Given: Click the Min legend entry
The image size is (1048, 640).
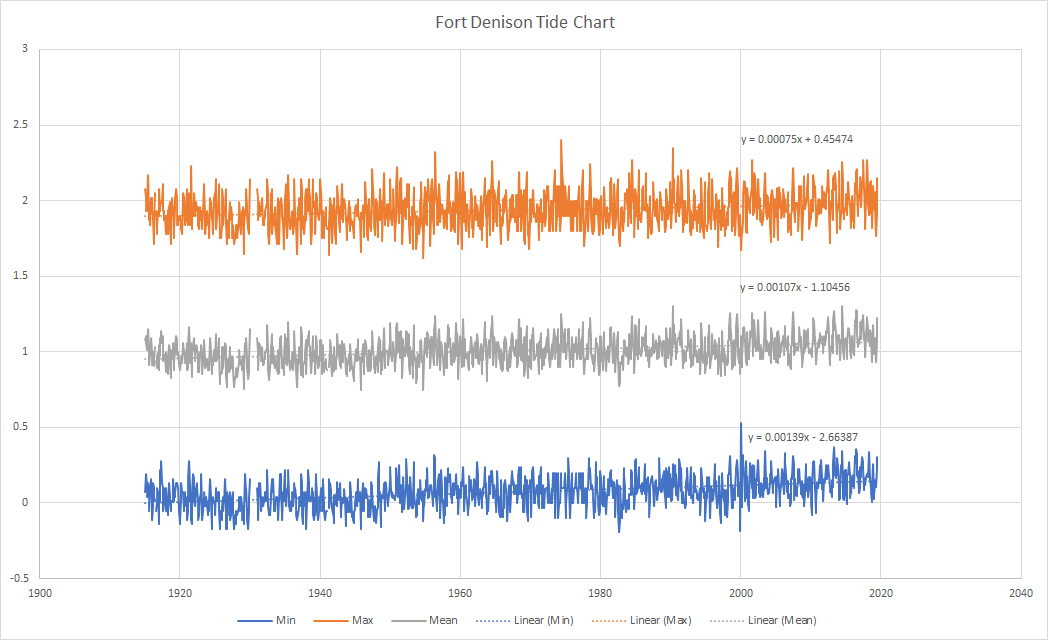Looking at the screenshot, I should tap(285, 621).
